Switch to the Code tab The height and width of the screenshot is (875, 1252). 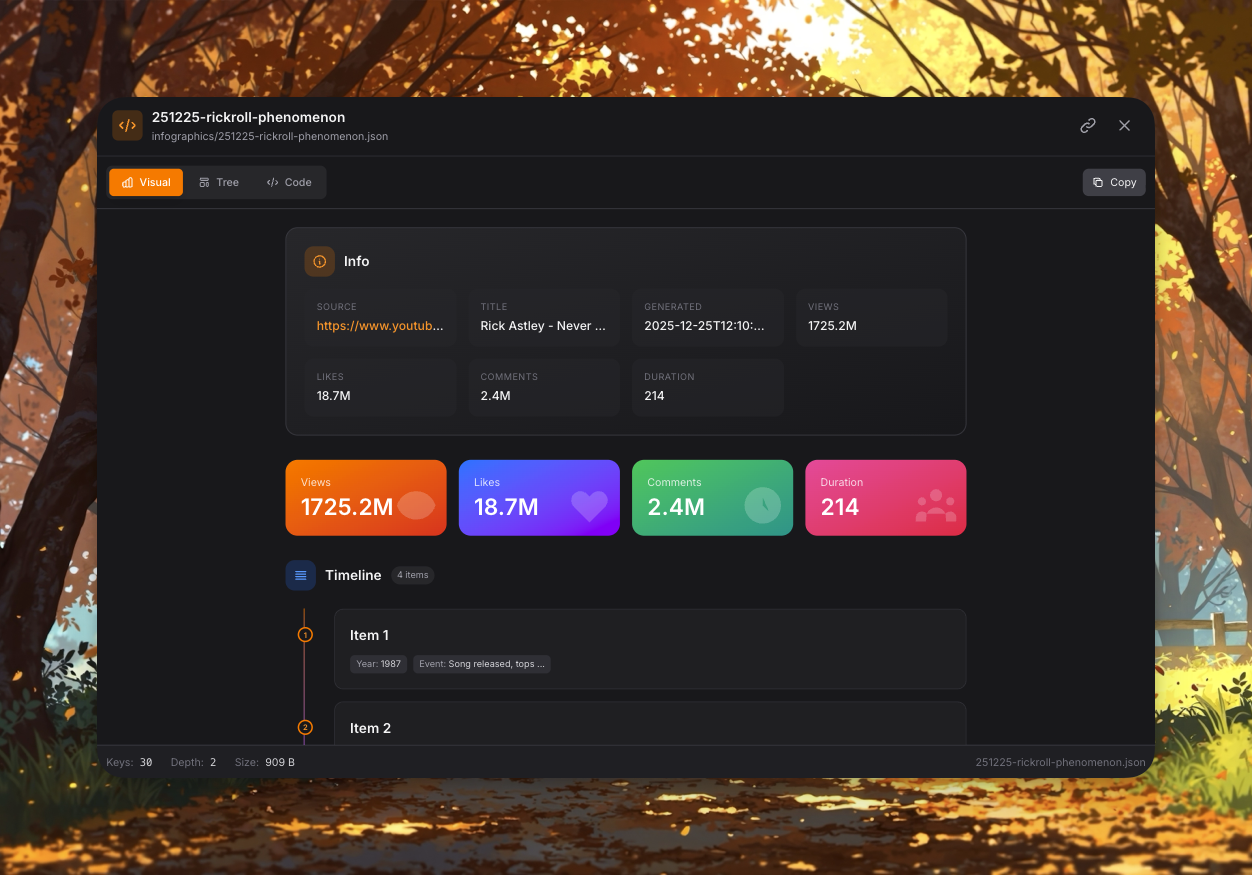(289, 182)
